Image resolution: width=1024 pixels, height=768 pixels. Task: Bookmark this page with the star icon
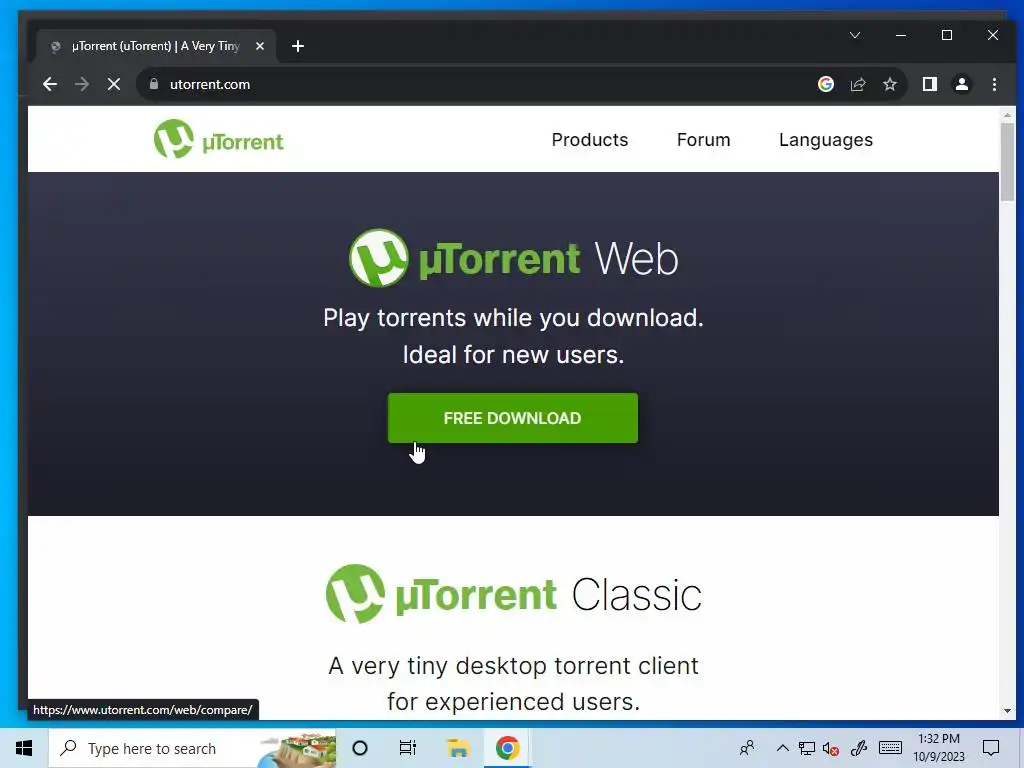tap(889, 84)
